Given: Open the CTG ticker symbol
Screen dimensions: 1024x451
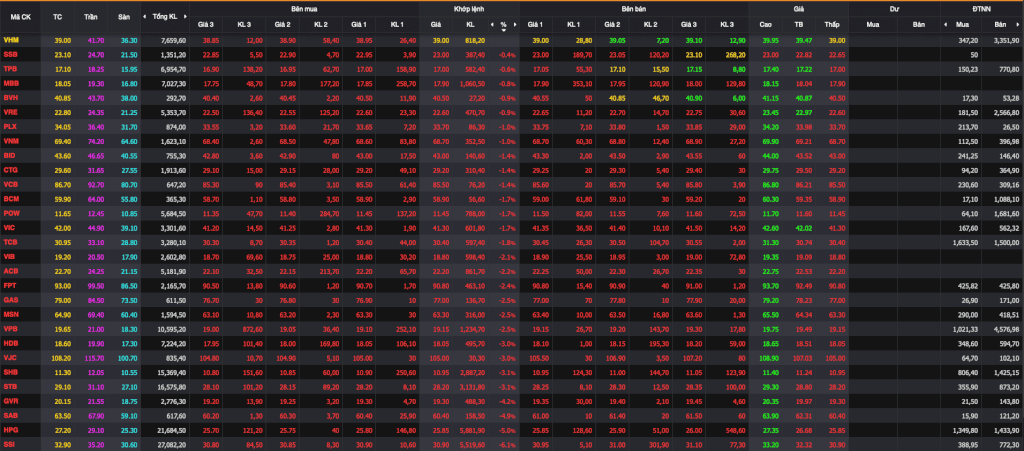Looking at the screenshot, I should [10, 170].
